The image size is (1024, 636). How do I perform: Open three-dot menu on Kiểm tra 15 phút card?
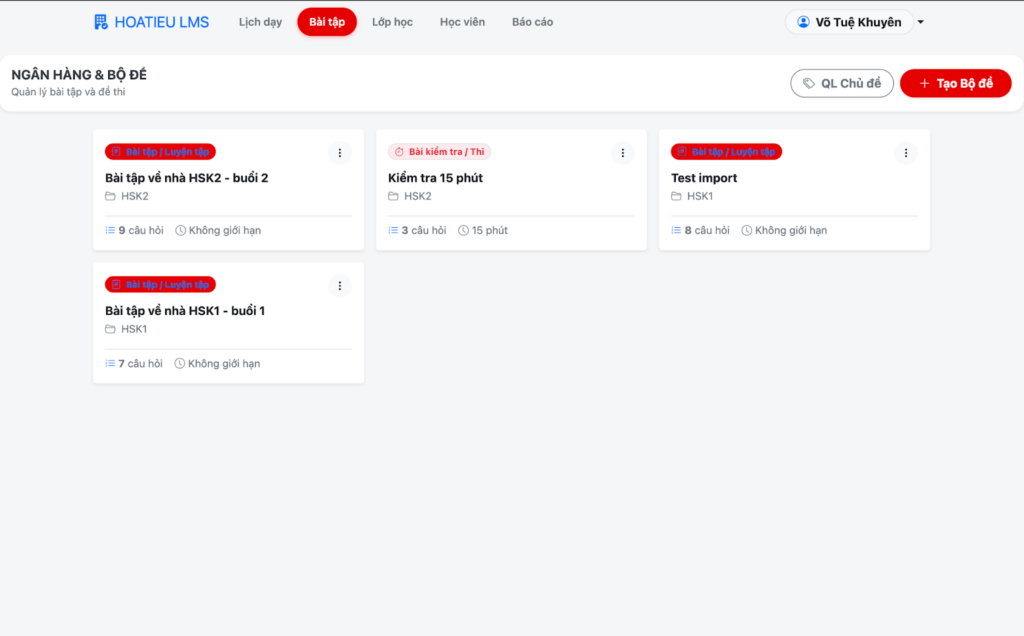623,153
